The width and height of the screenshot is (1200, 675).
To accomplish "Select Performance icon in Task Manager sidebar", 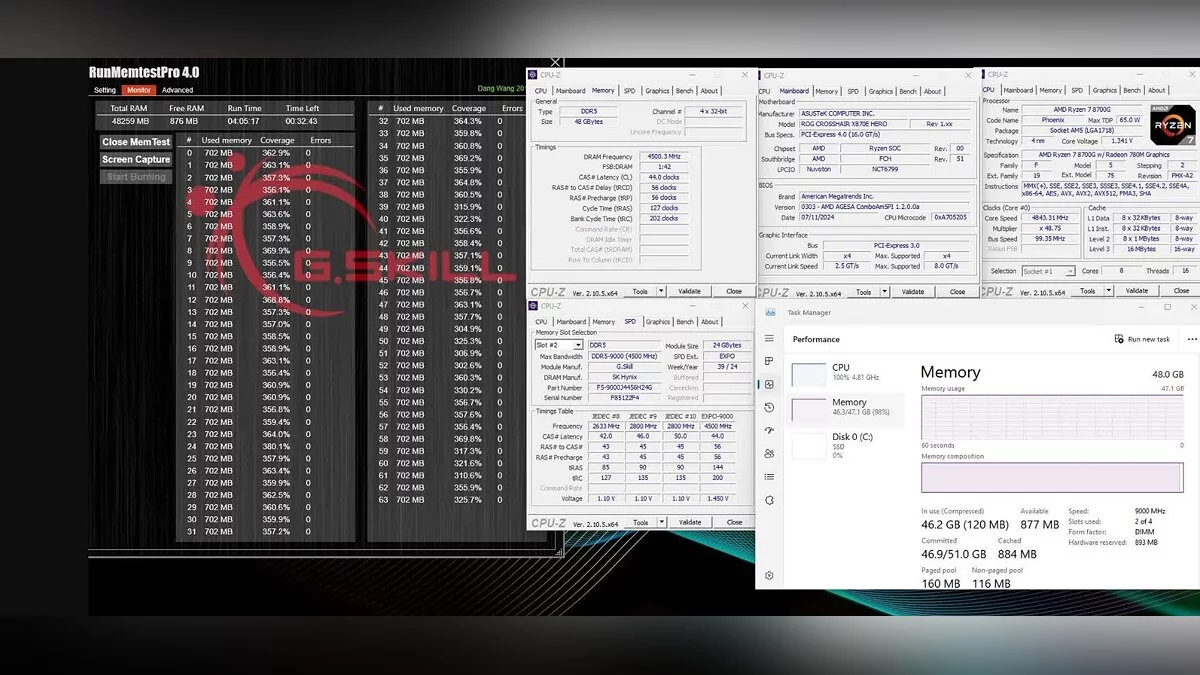I will coord(769,384).
